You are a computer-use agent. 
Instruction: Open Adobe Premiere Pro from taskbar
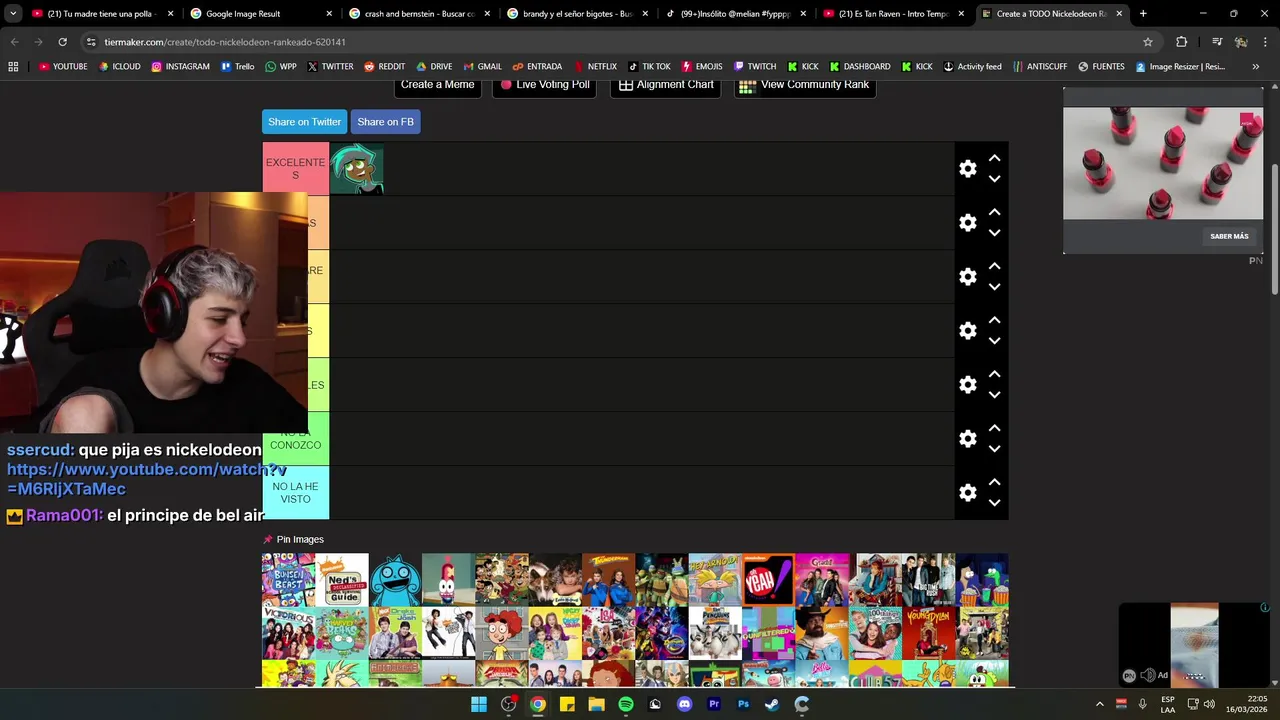pyautogui.click(x=714, y=704)
